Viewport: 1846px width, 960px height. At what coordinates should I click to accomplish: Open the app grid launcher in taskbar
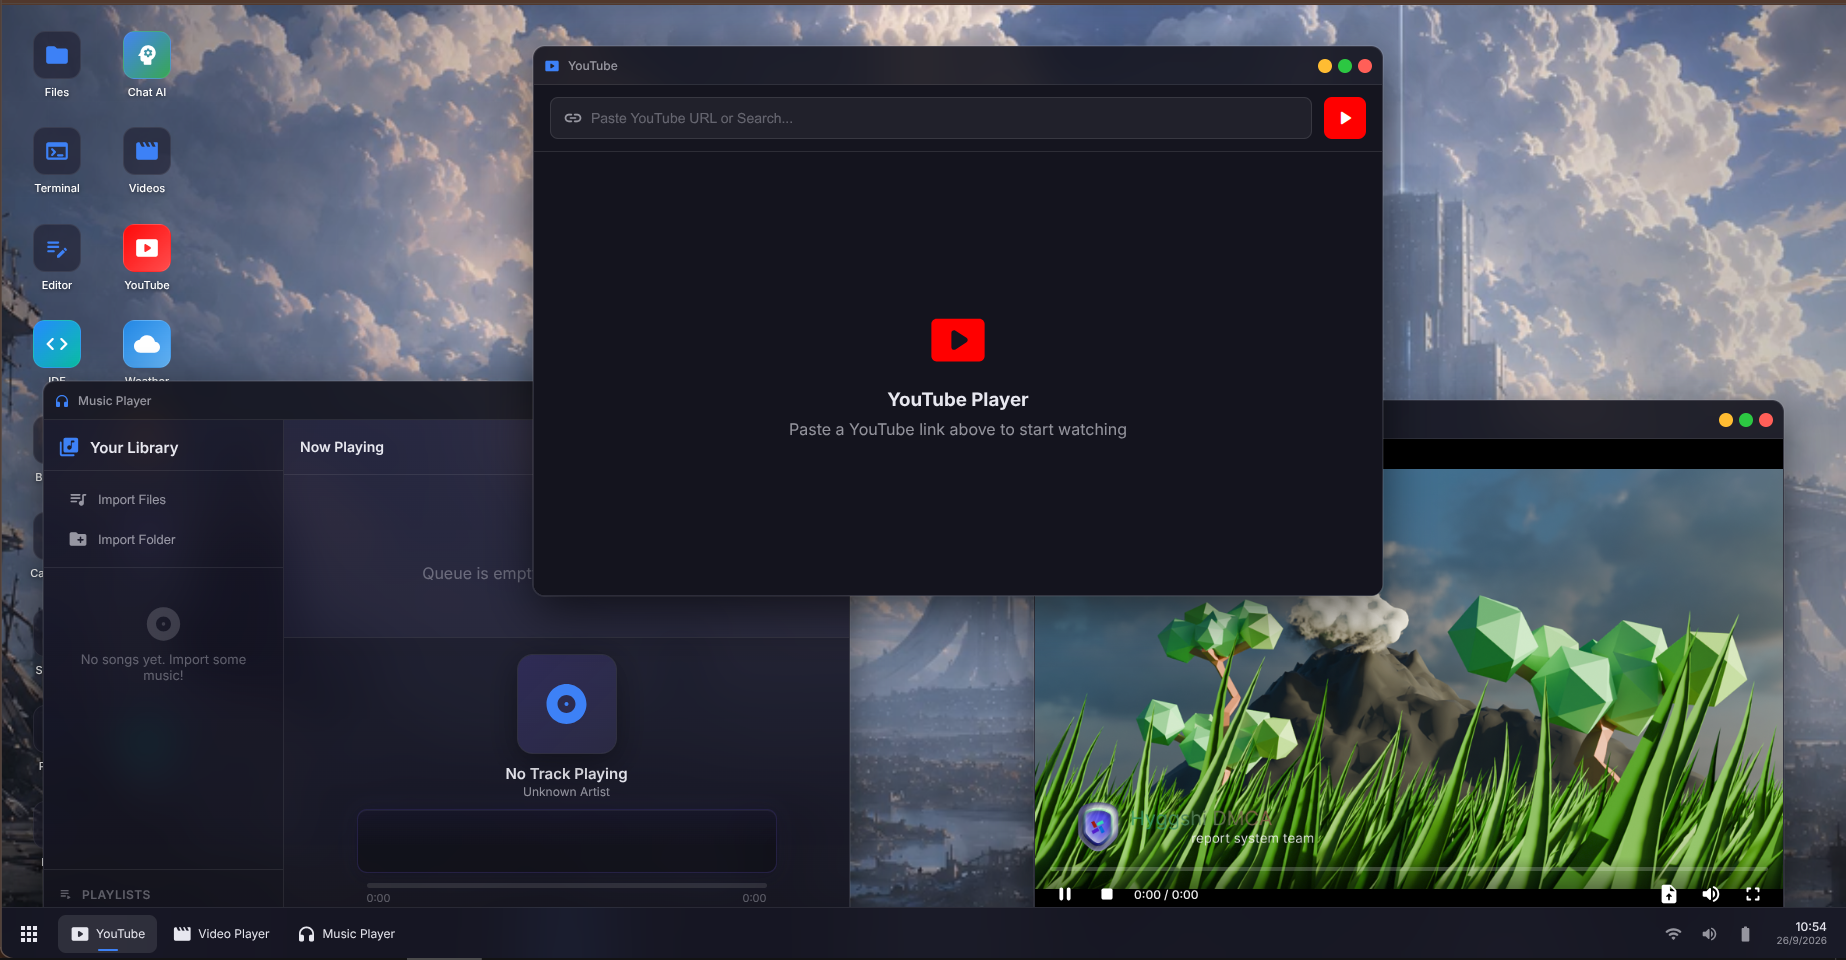[29, 934]
